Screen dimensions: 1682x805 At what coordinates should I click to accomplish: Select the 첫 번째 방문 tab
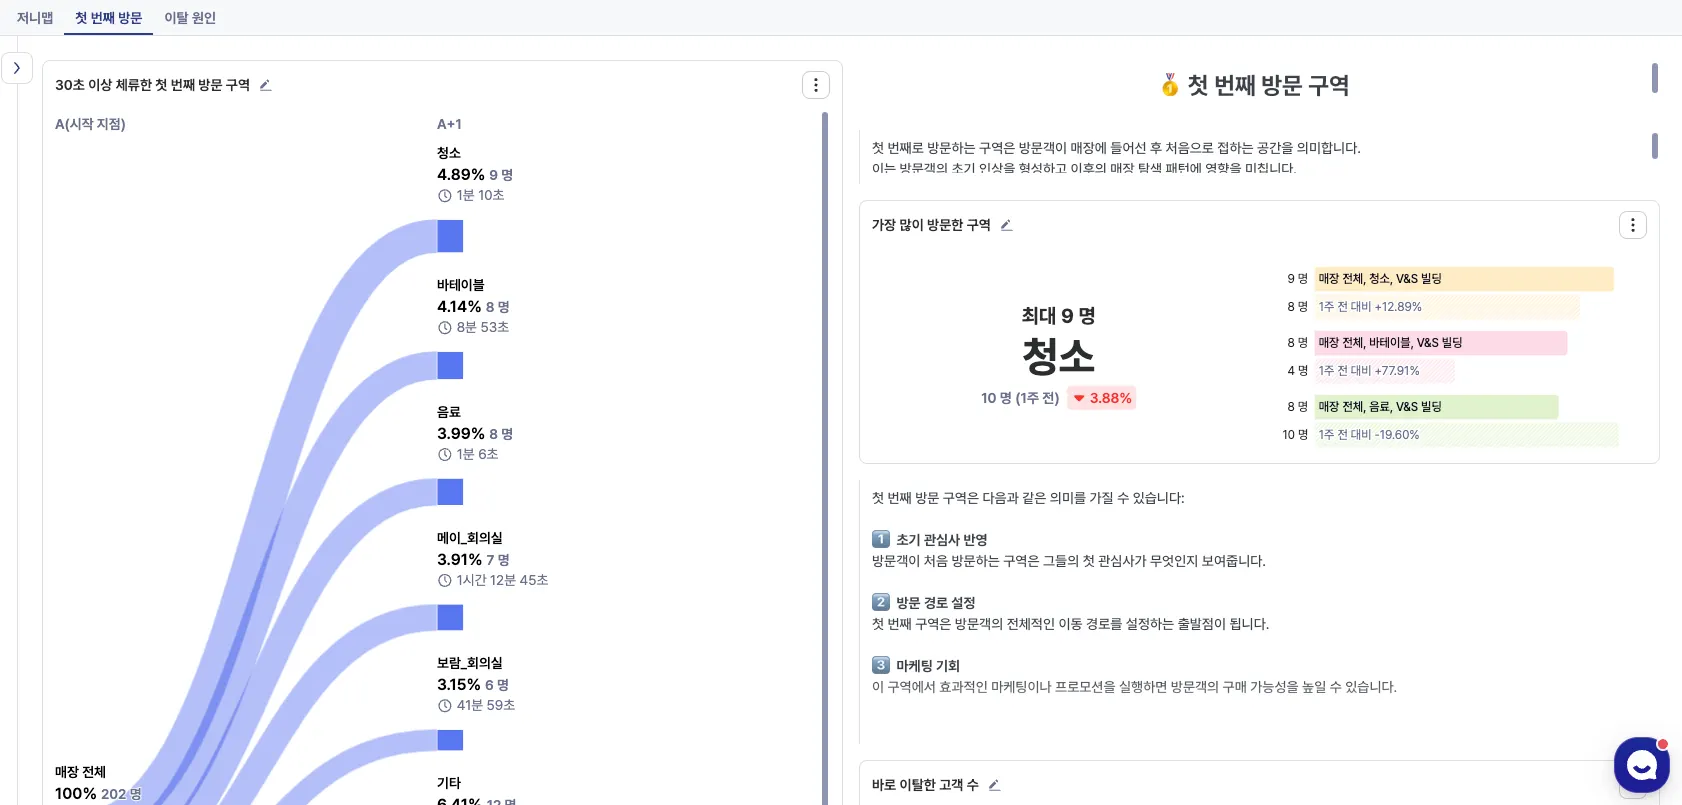(108, 18)
